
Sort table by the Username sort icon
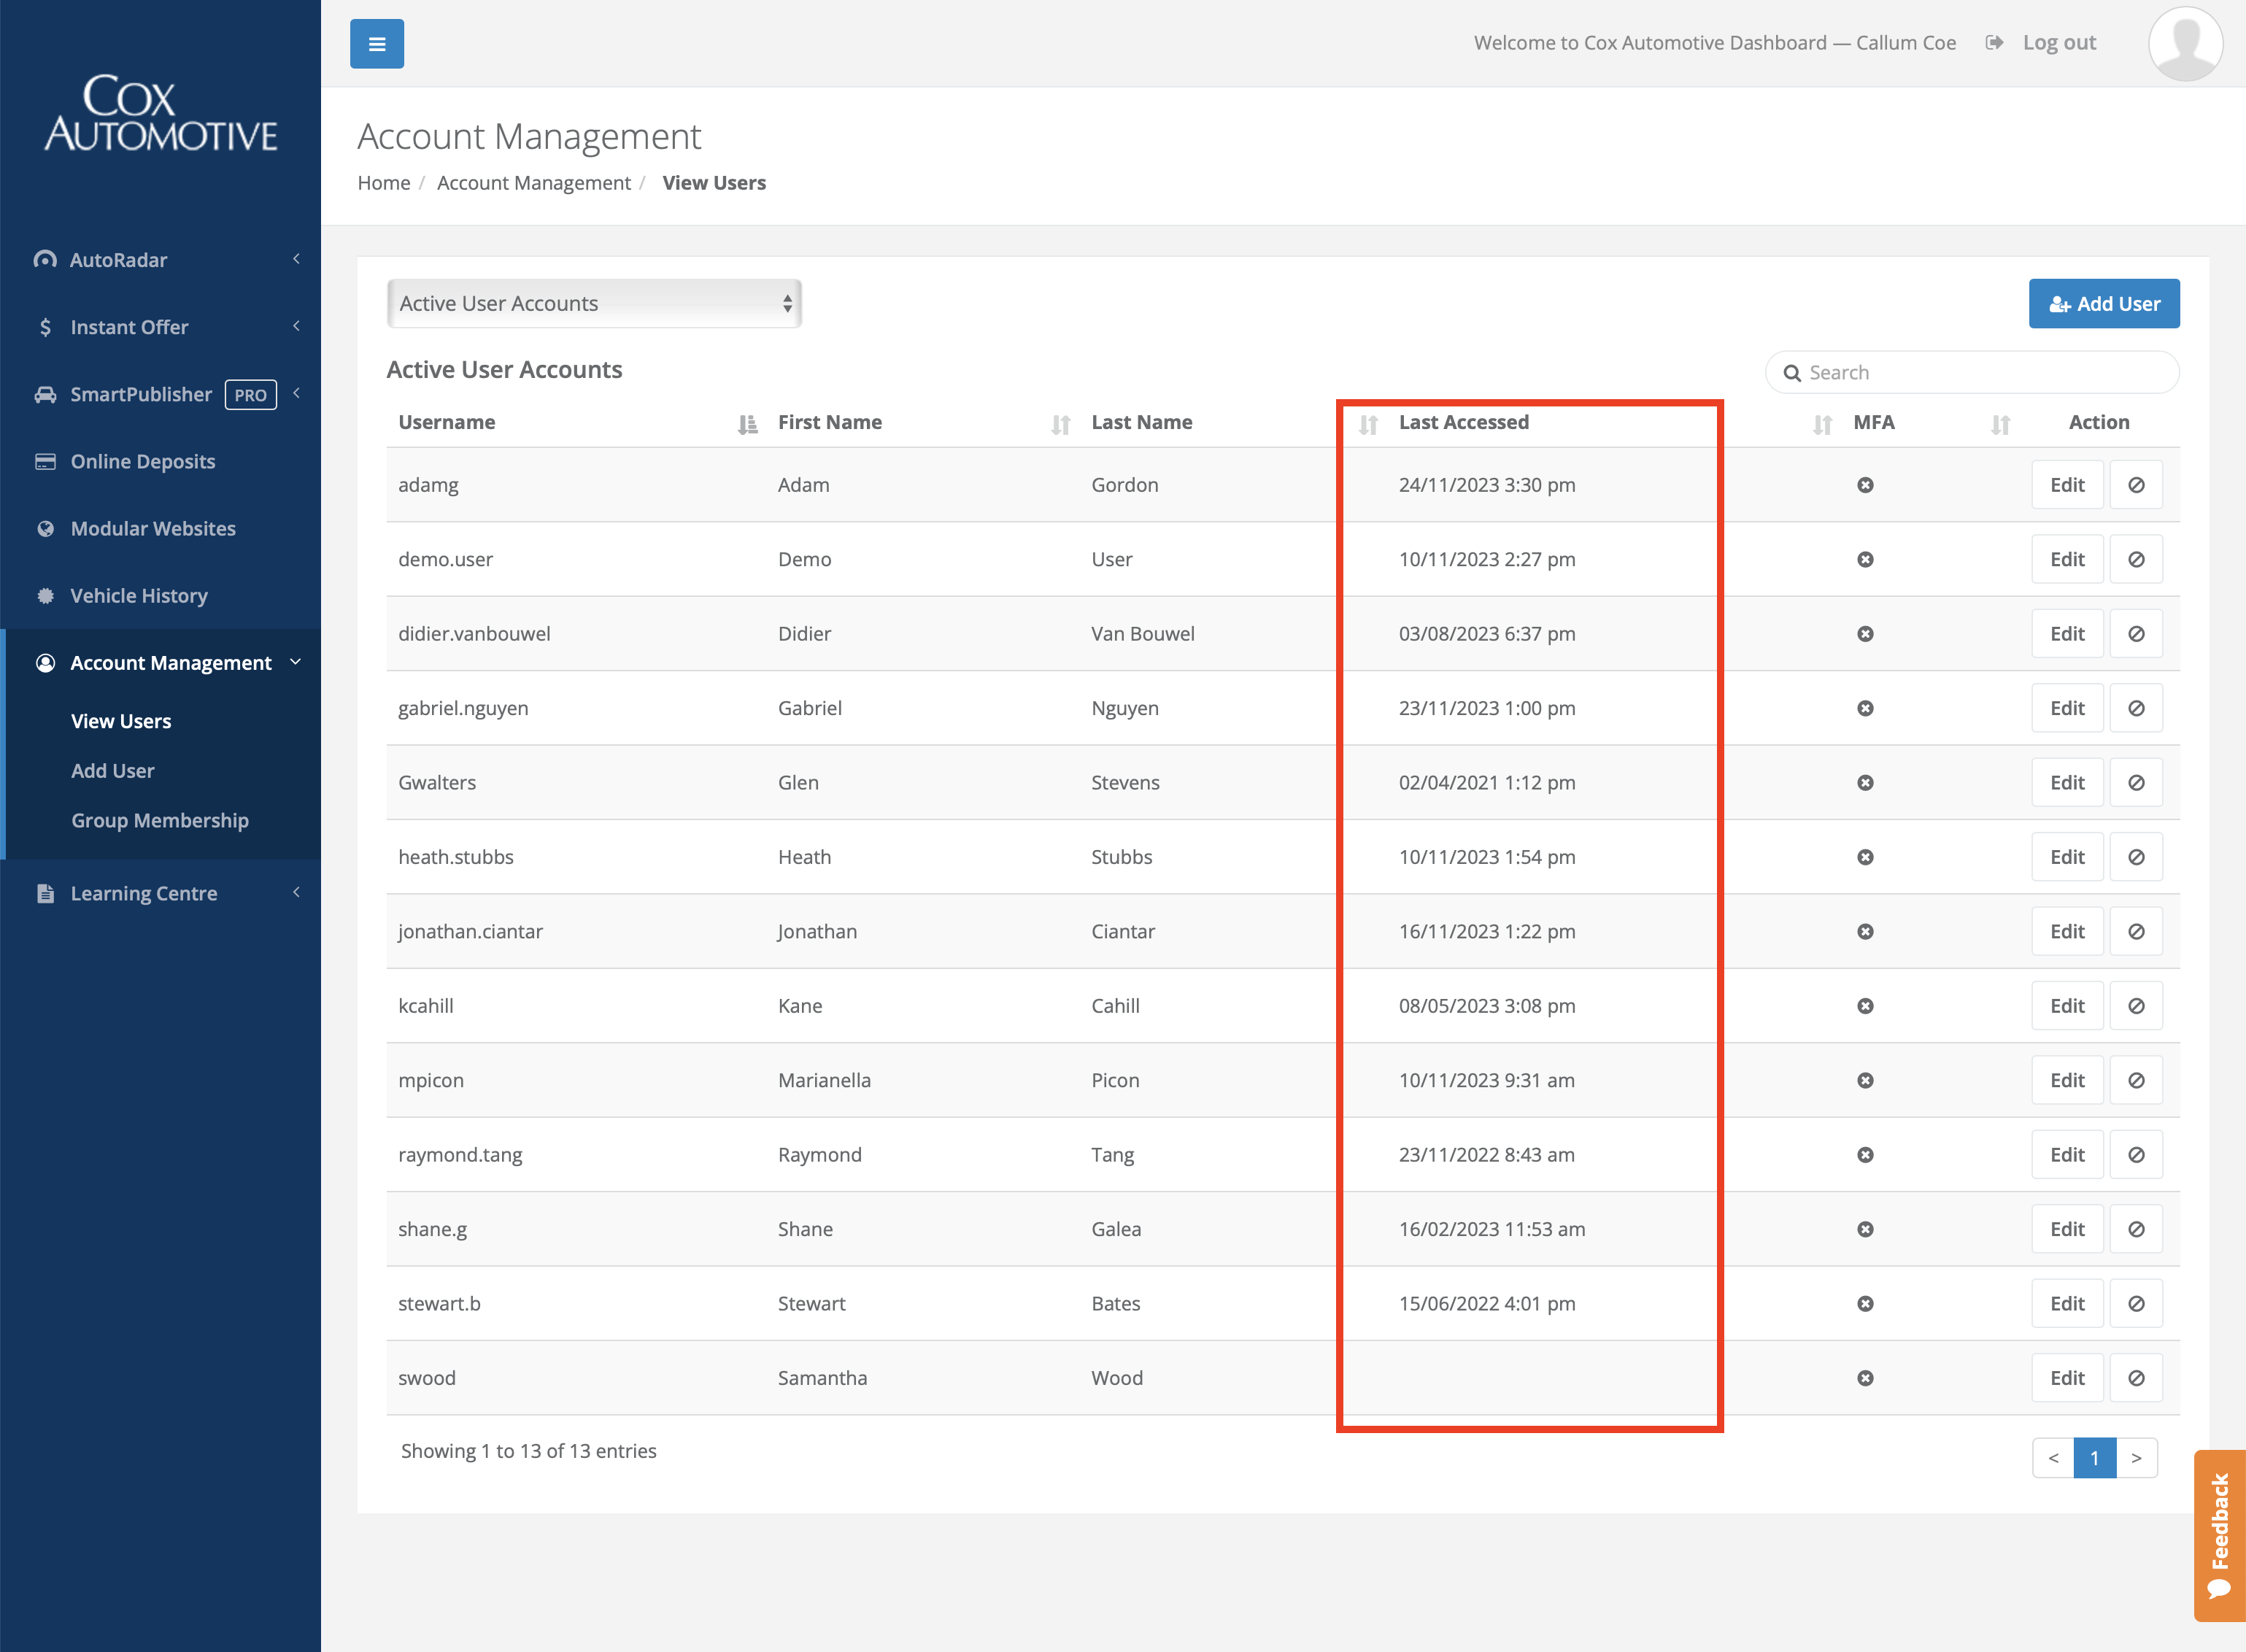coord(747,425)
